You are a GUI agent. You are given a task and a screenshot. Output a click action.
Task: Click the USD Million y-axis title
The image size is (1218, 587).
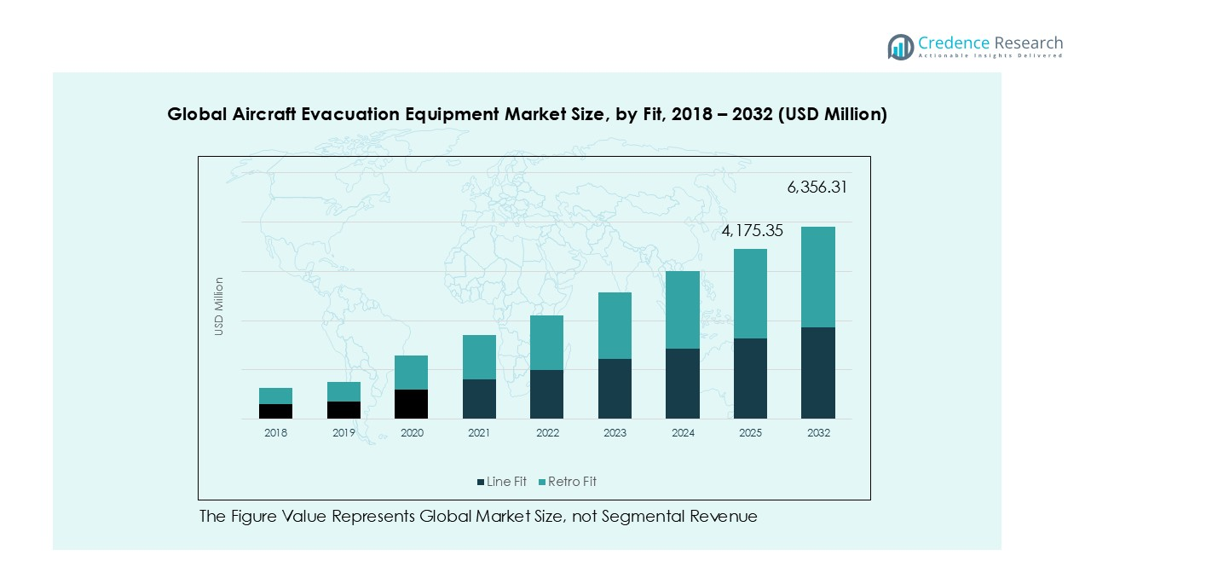(219, 306)
